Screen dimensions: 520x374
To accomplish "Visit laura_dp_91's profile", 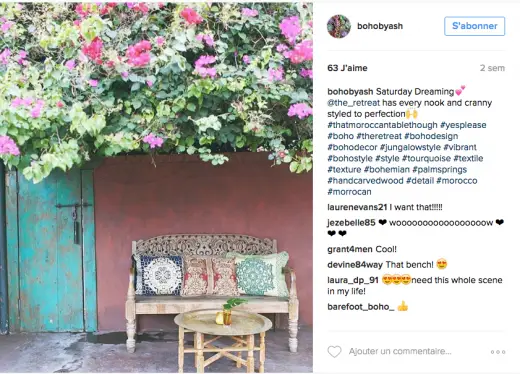I will (353, 280).
